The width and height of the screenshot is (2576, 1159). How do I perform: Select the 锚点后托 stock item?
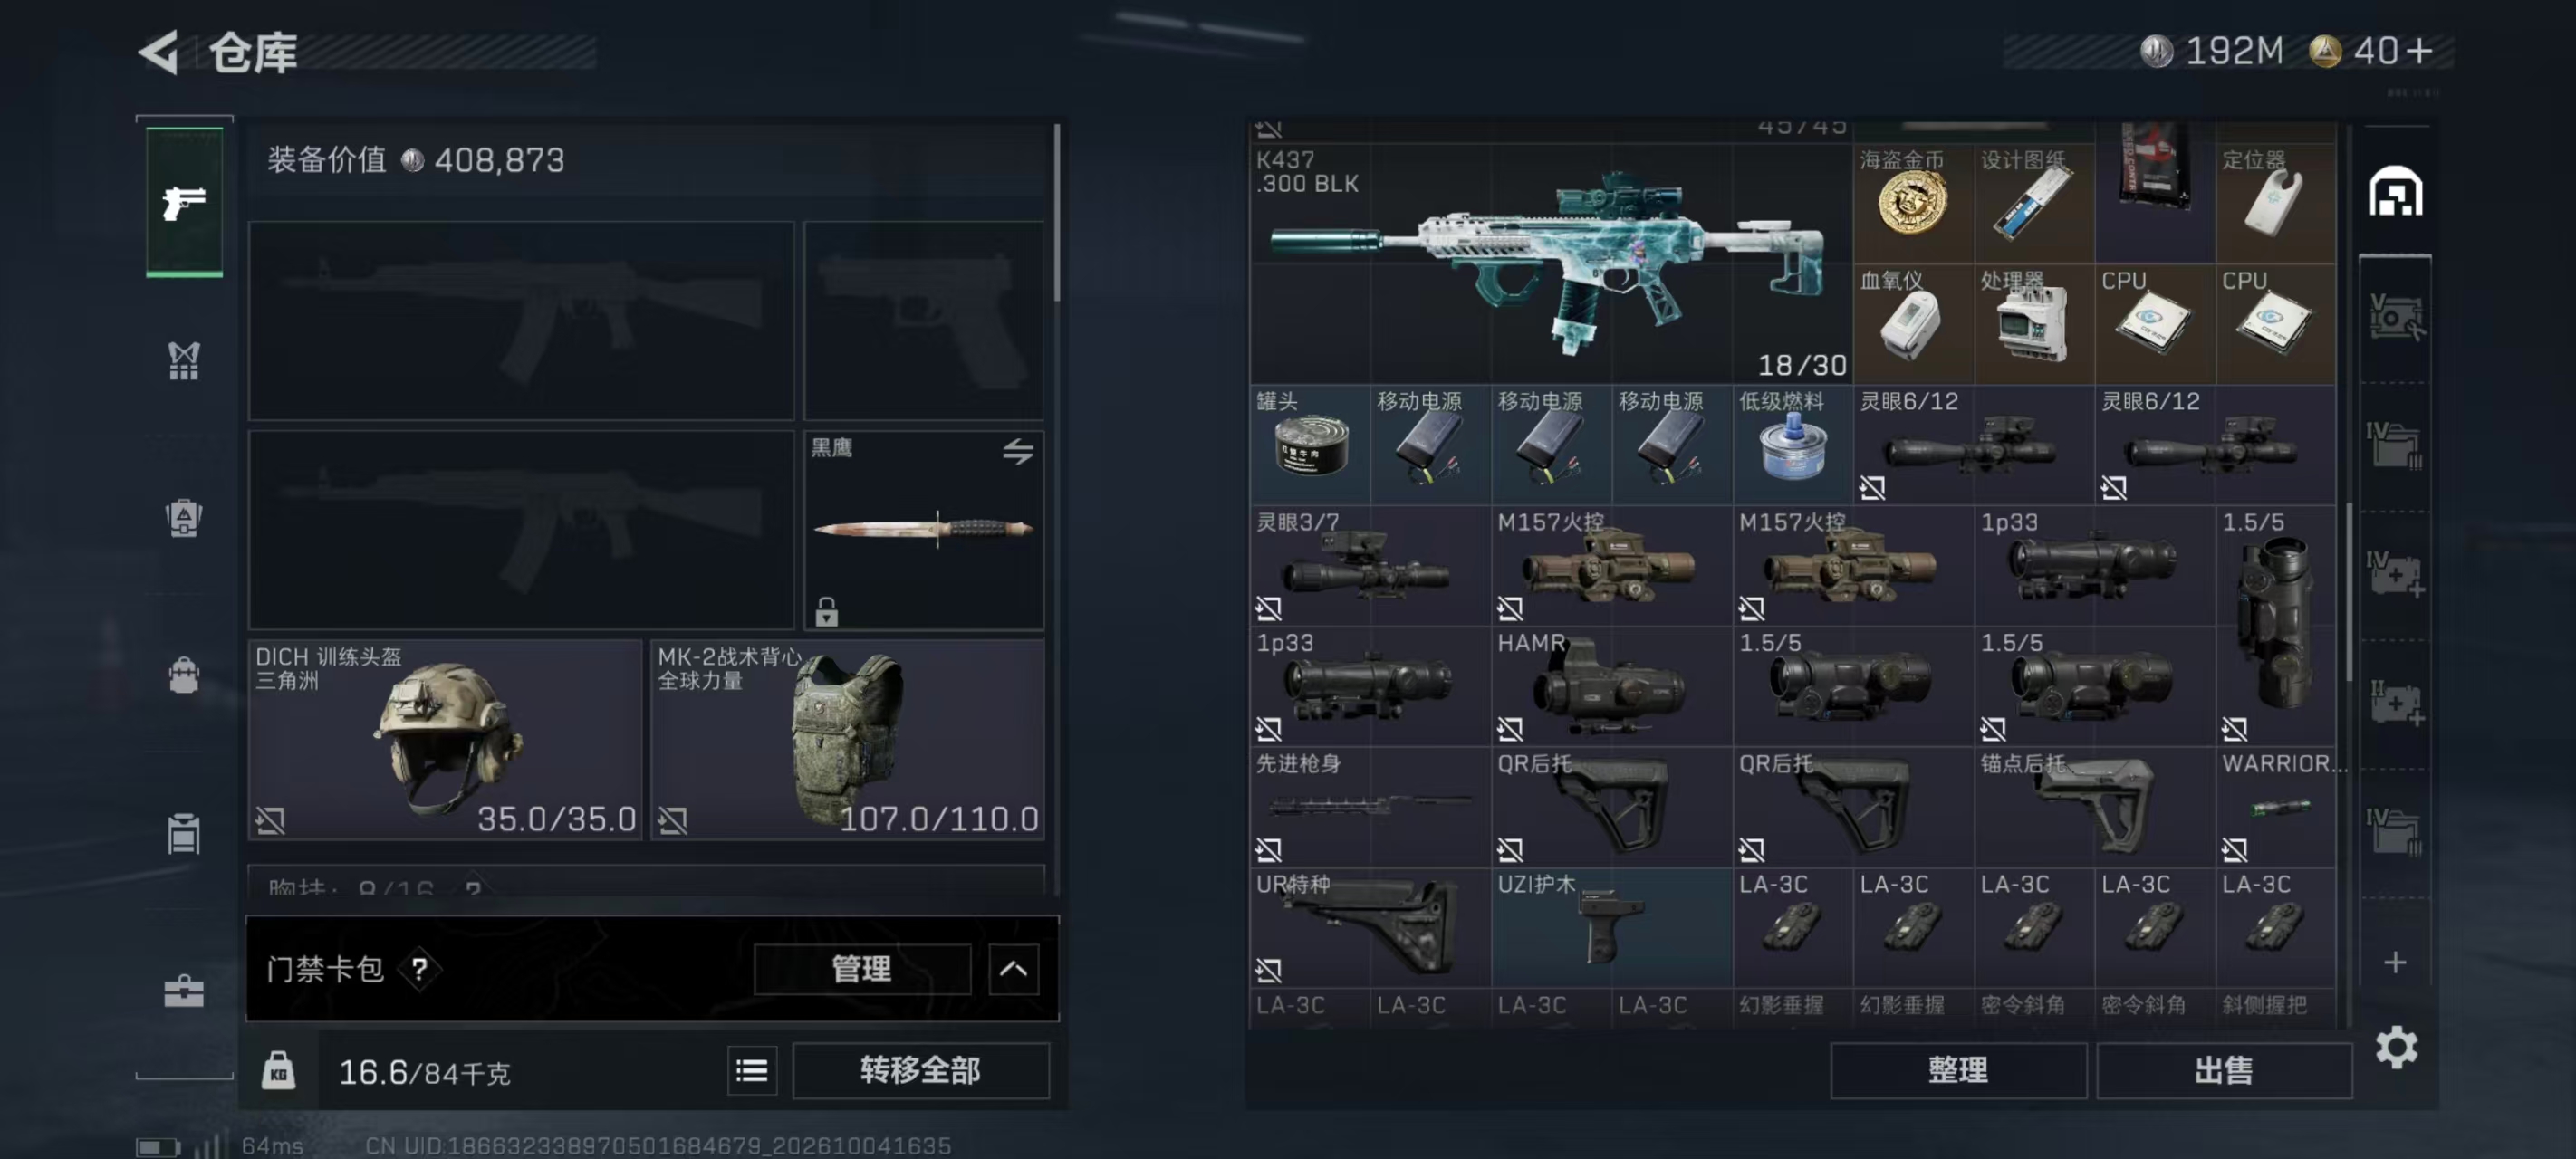2094,806
